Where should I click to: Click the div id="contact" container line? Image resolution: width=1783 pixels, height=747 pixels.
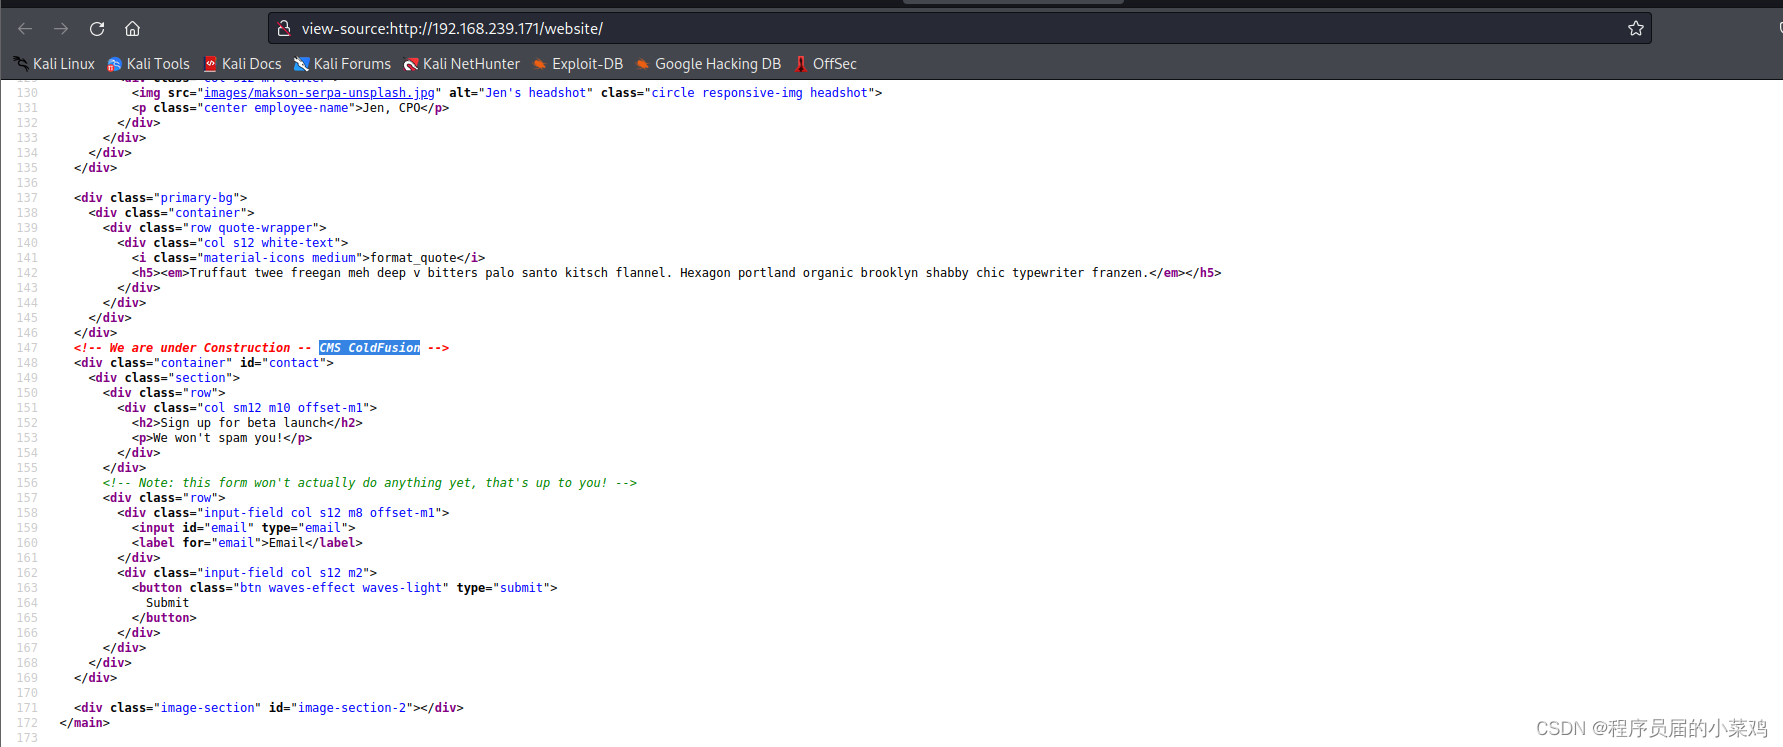pos(203,363)
